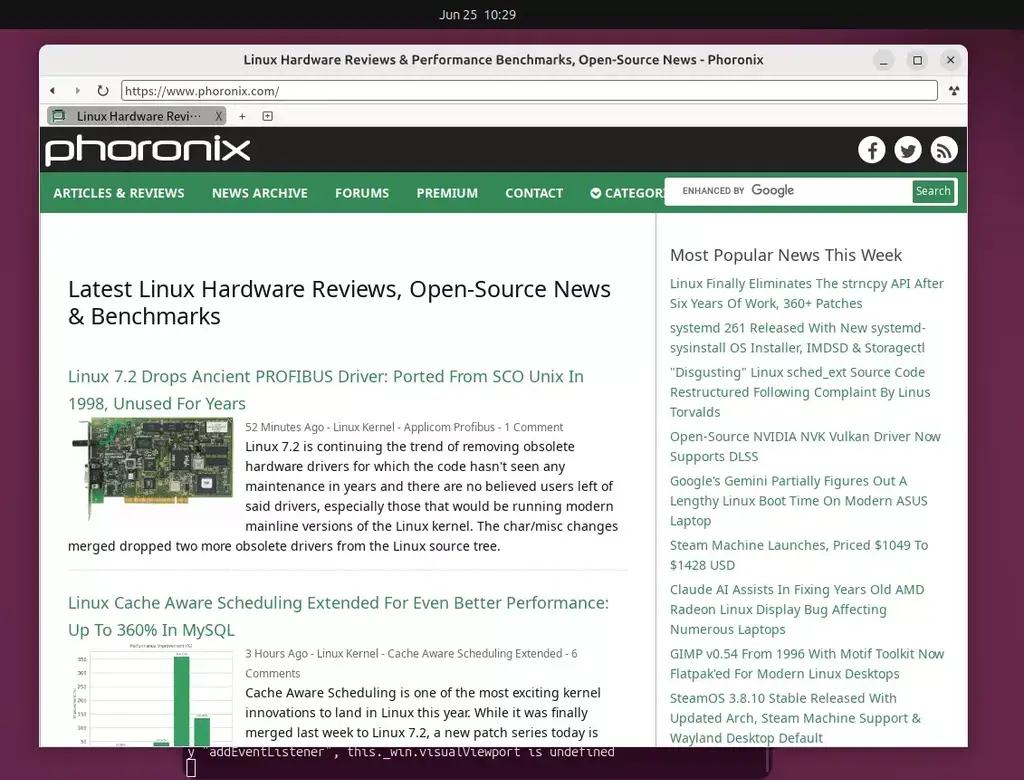Screen dimensions: 1024x780
Task: Select the Linux Hardware Reviews tab
Action: pos(138,116)
